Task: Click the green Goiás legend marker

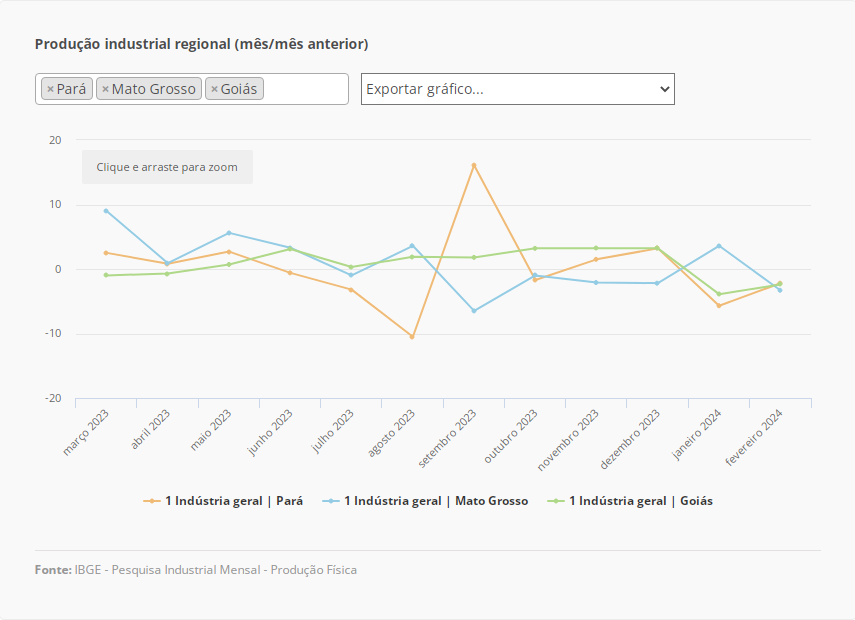Action: pyautogui.click(x=556, y=501)
